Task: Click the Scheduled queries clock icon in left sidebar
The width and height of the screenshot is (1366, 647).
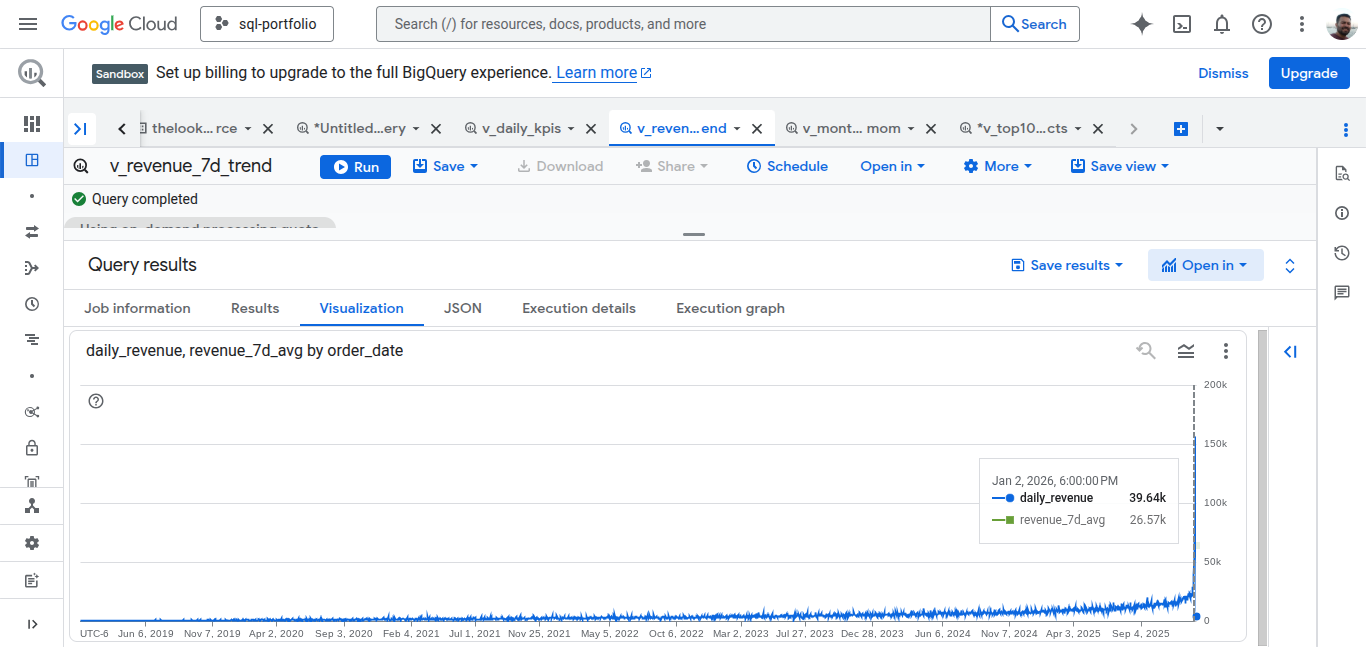Action: tap(32, 304)
